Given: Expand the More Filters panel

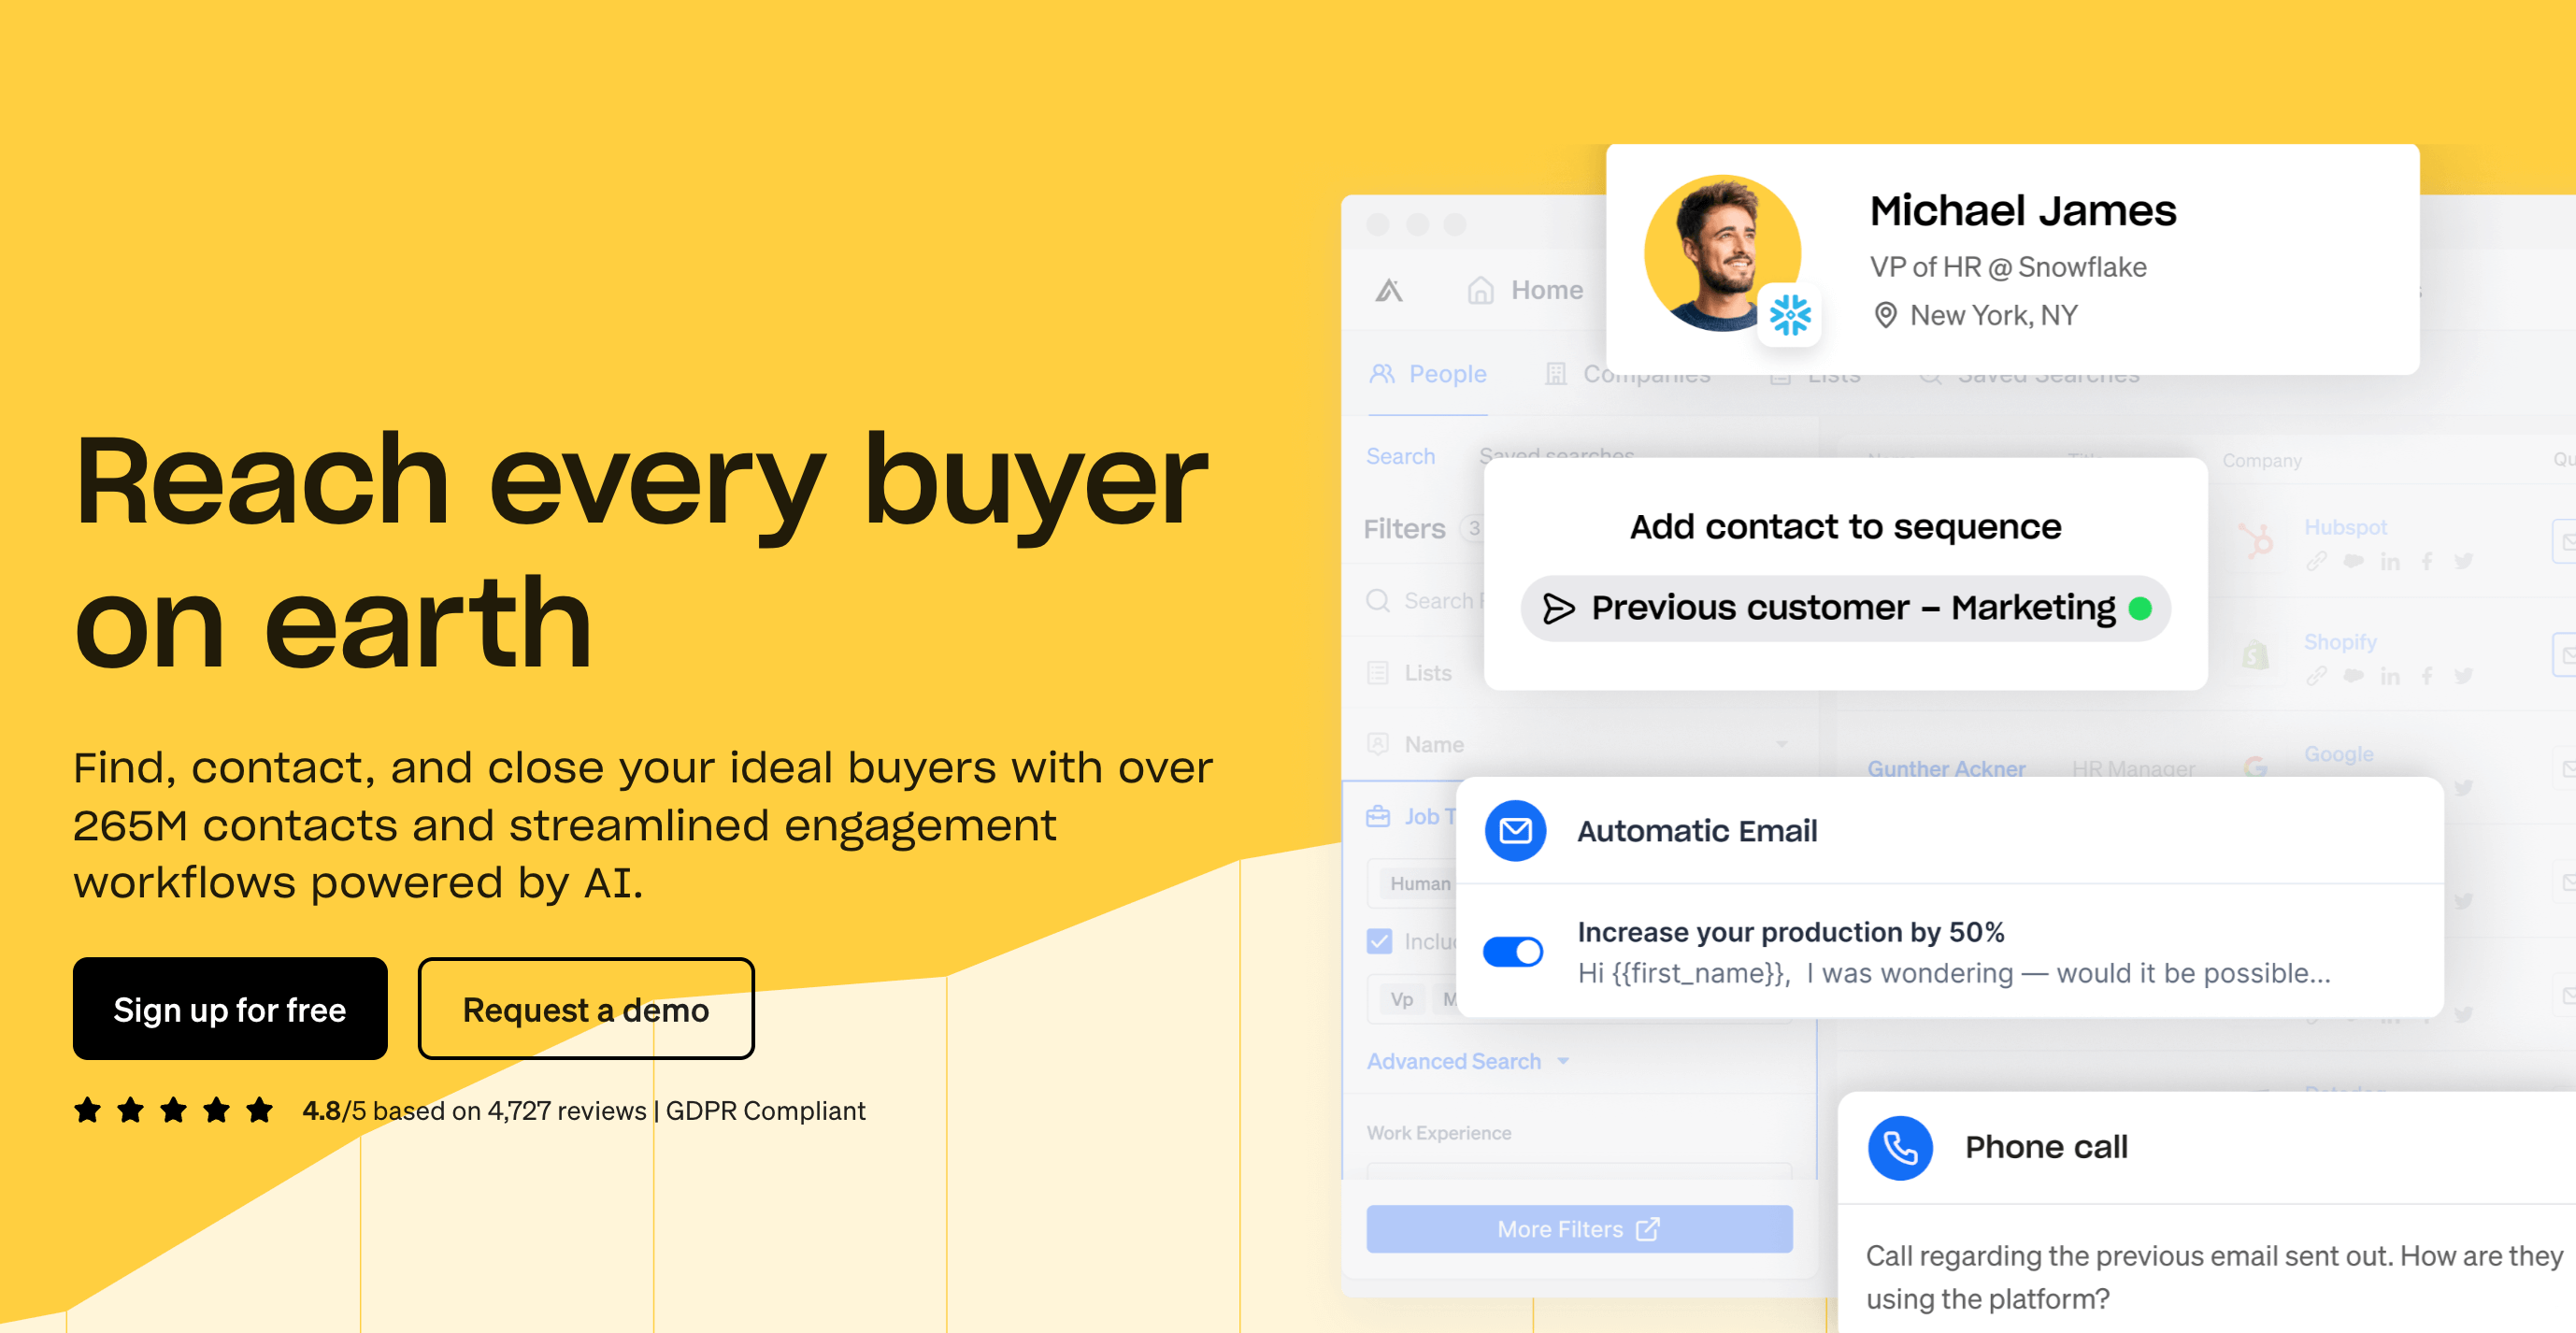Looking at the screenshot, I should pyautogui.click(x=1579, y=1227).
